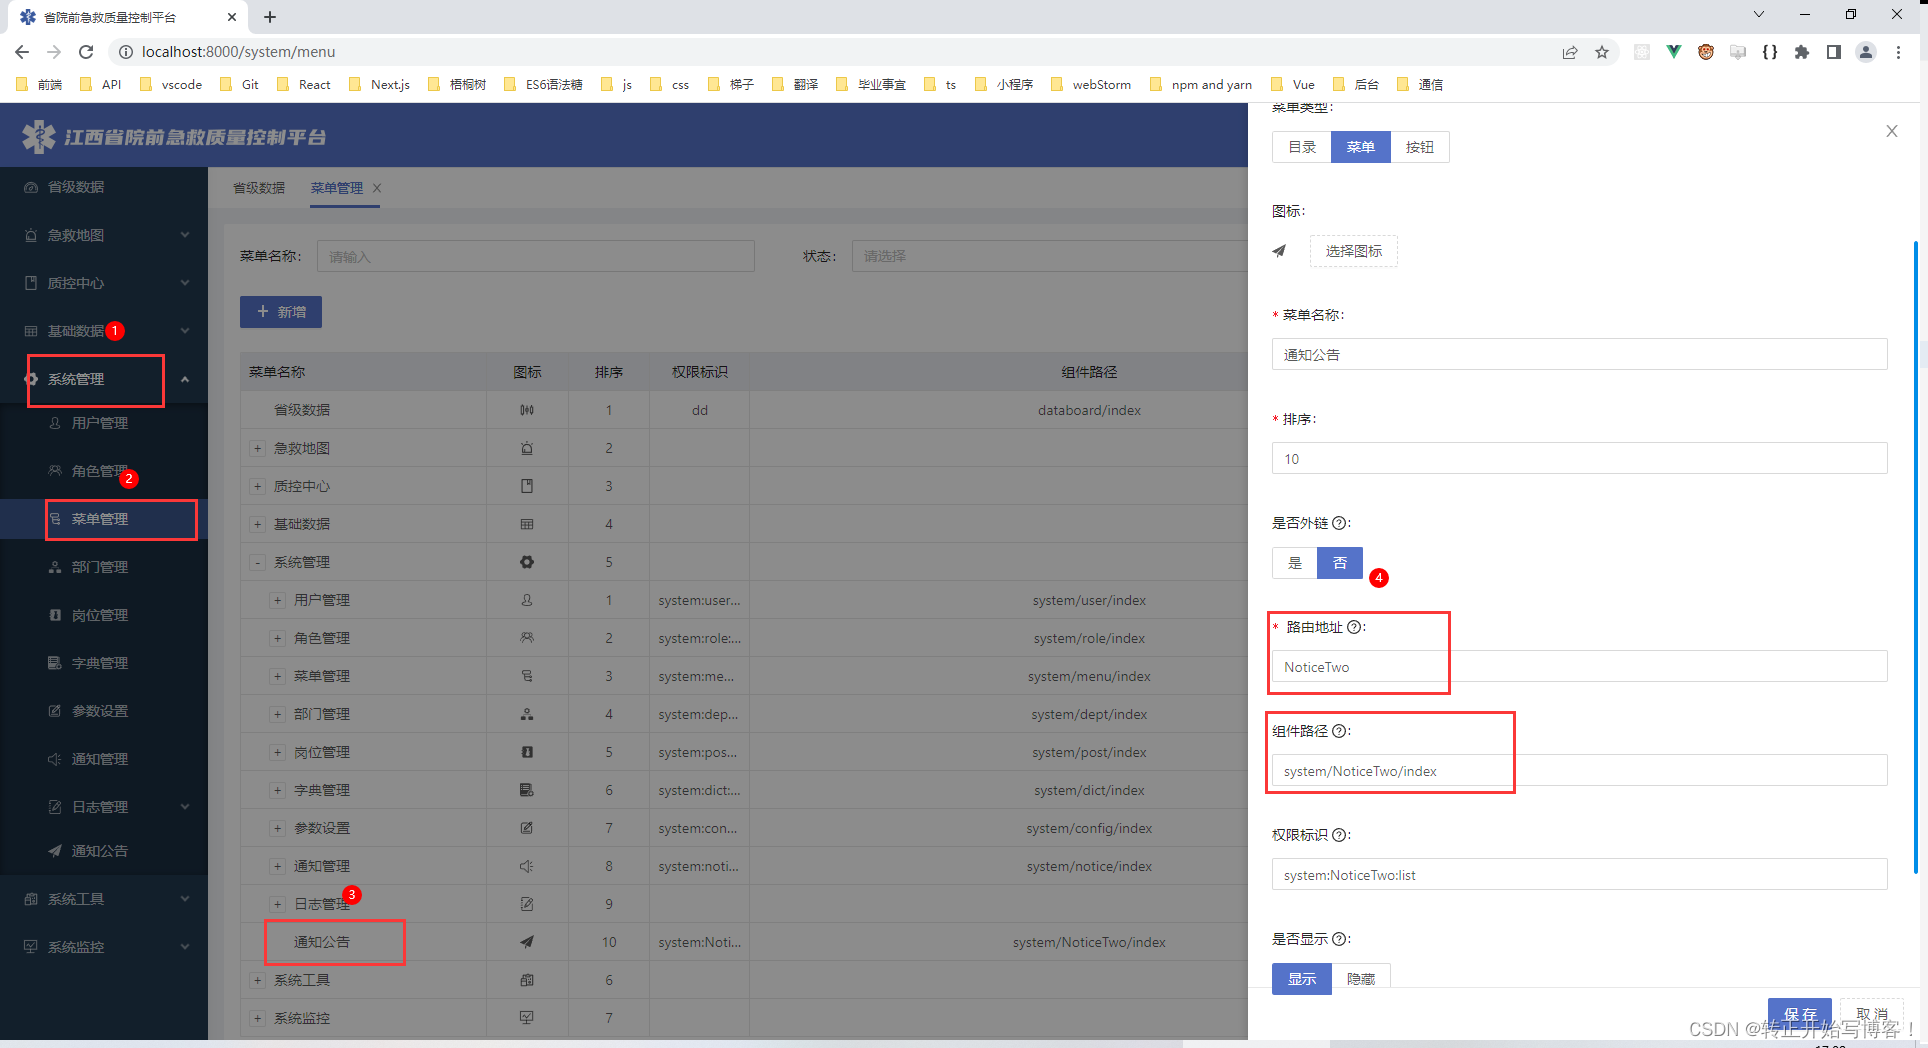Click the 是否显示 help question icon
The height and width of the screenshot is (1048, 1928).
[x=1339, y=939]
